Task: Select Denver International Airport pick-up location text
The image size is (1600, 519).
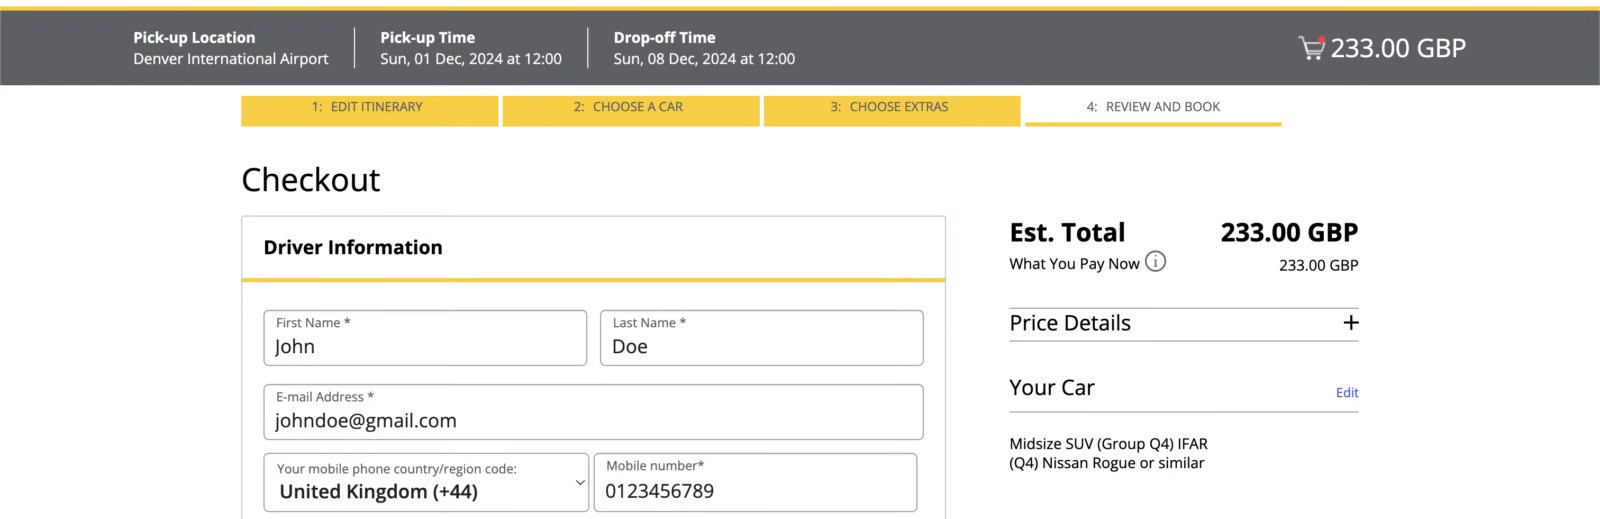Action: pos(231,59)
